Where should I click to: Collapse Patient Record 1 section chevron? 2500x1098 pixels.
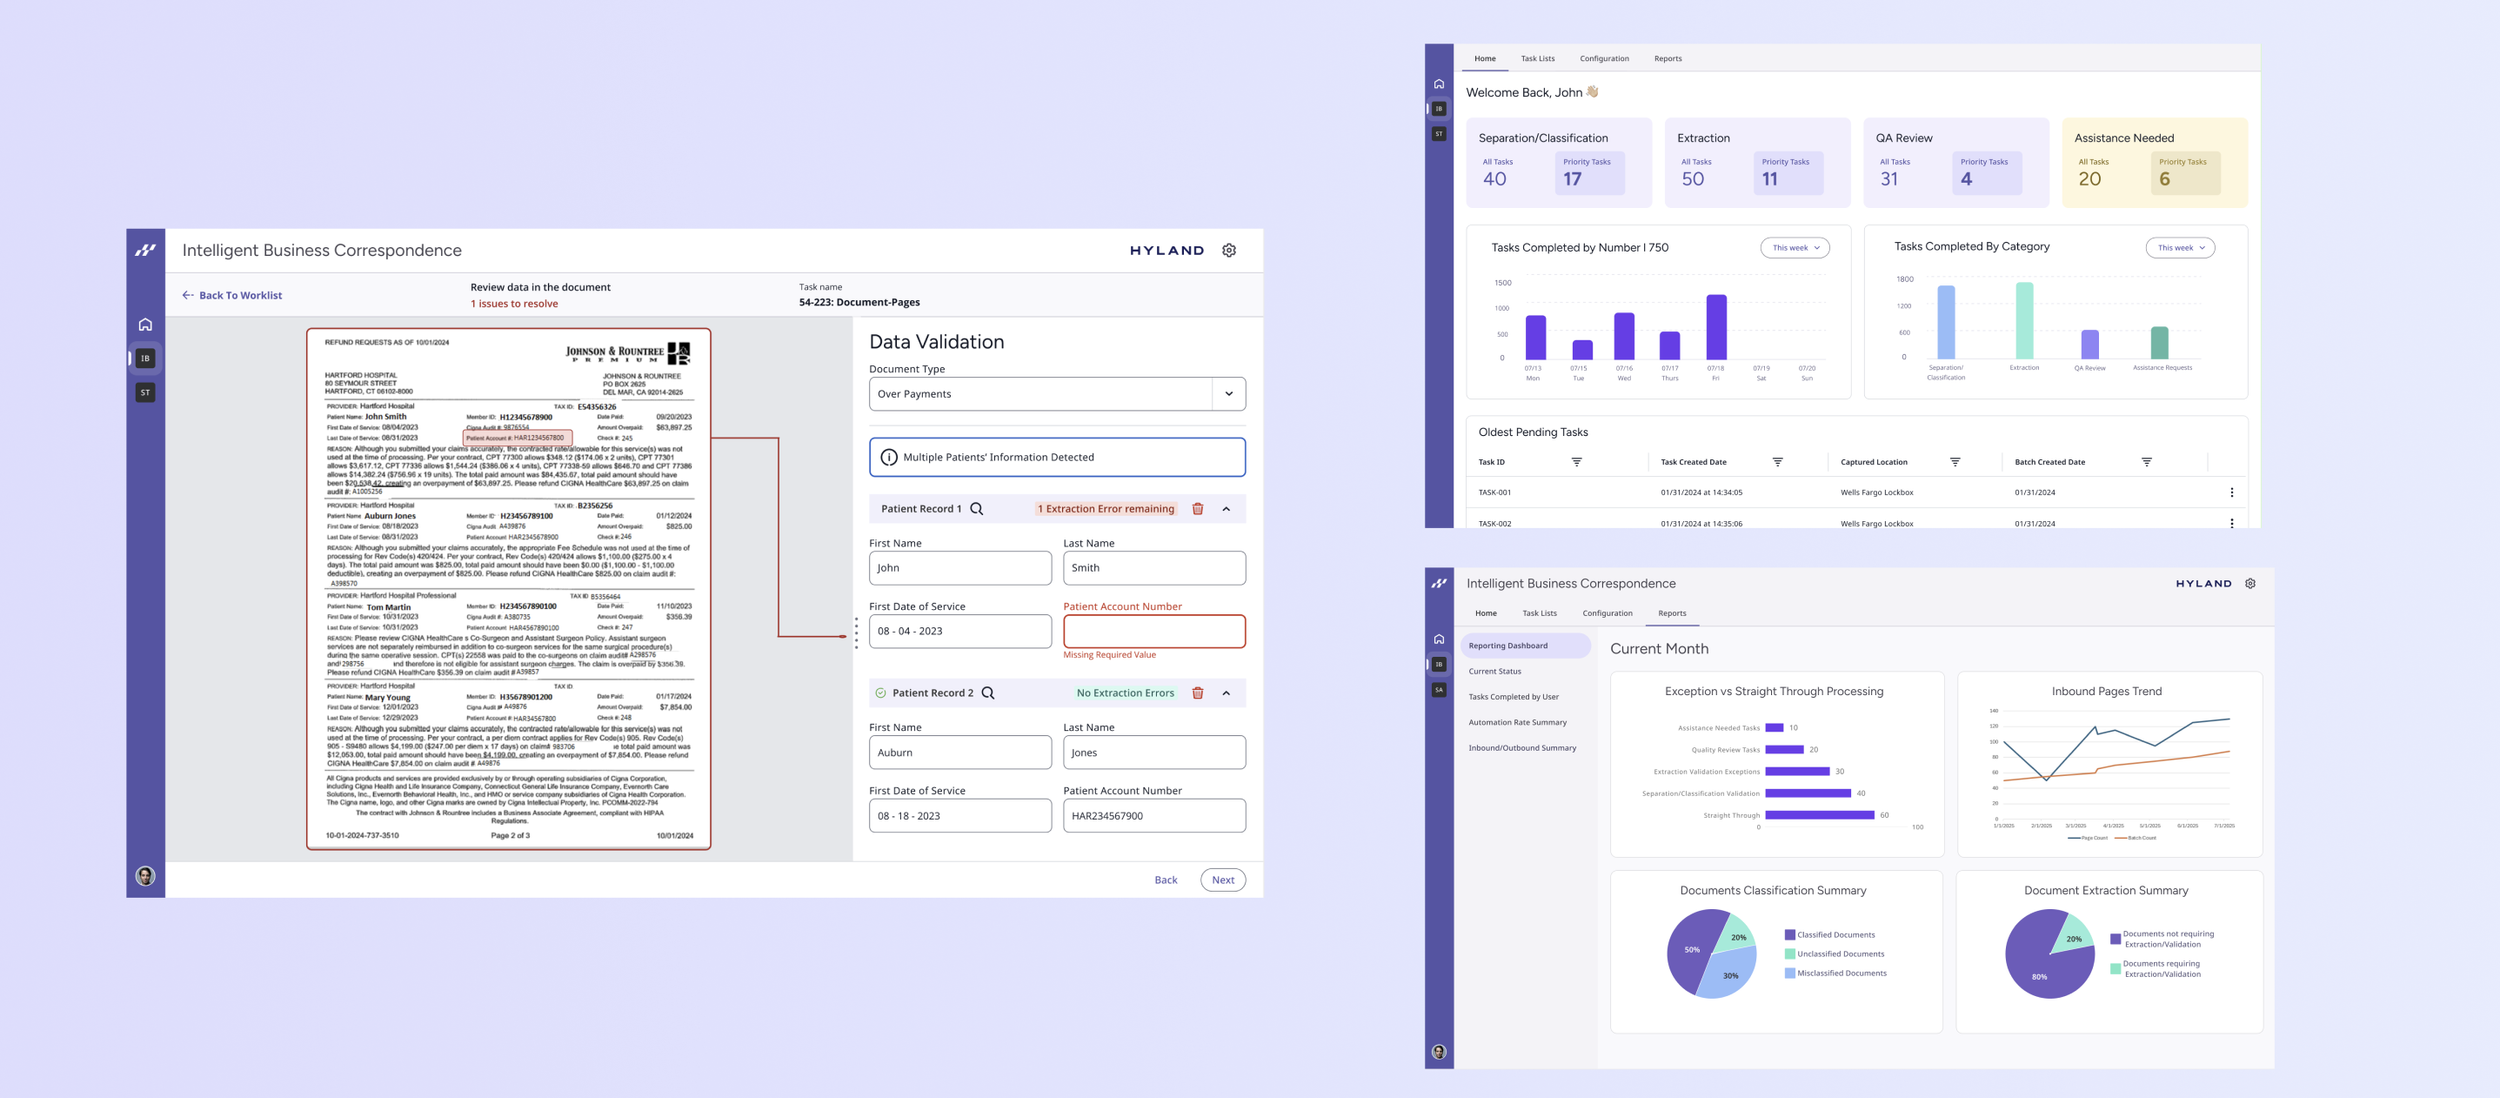[1226, 509]
